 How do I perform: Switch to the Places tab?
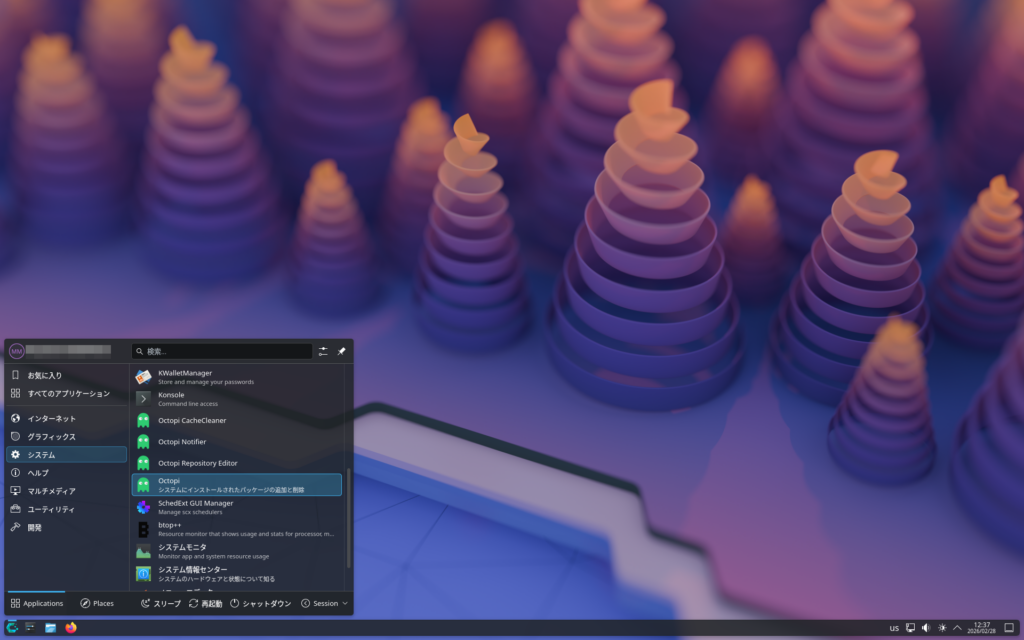point(97,604)
